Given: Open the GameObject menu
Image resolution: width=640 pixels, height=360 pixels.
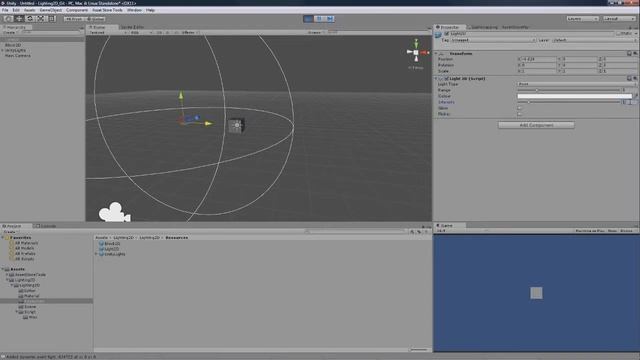Looking at the screenshot, I should point(51,10).
